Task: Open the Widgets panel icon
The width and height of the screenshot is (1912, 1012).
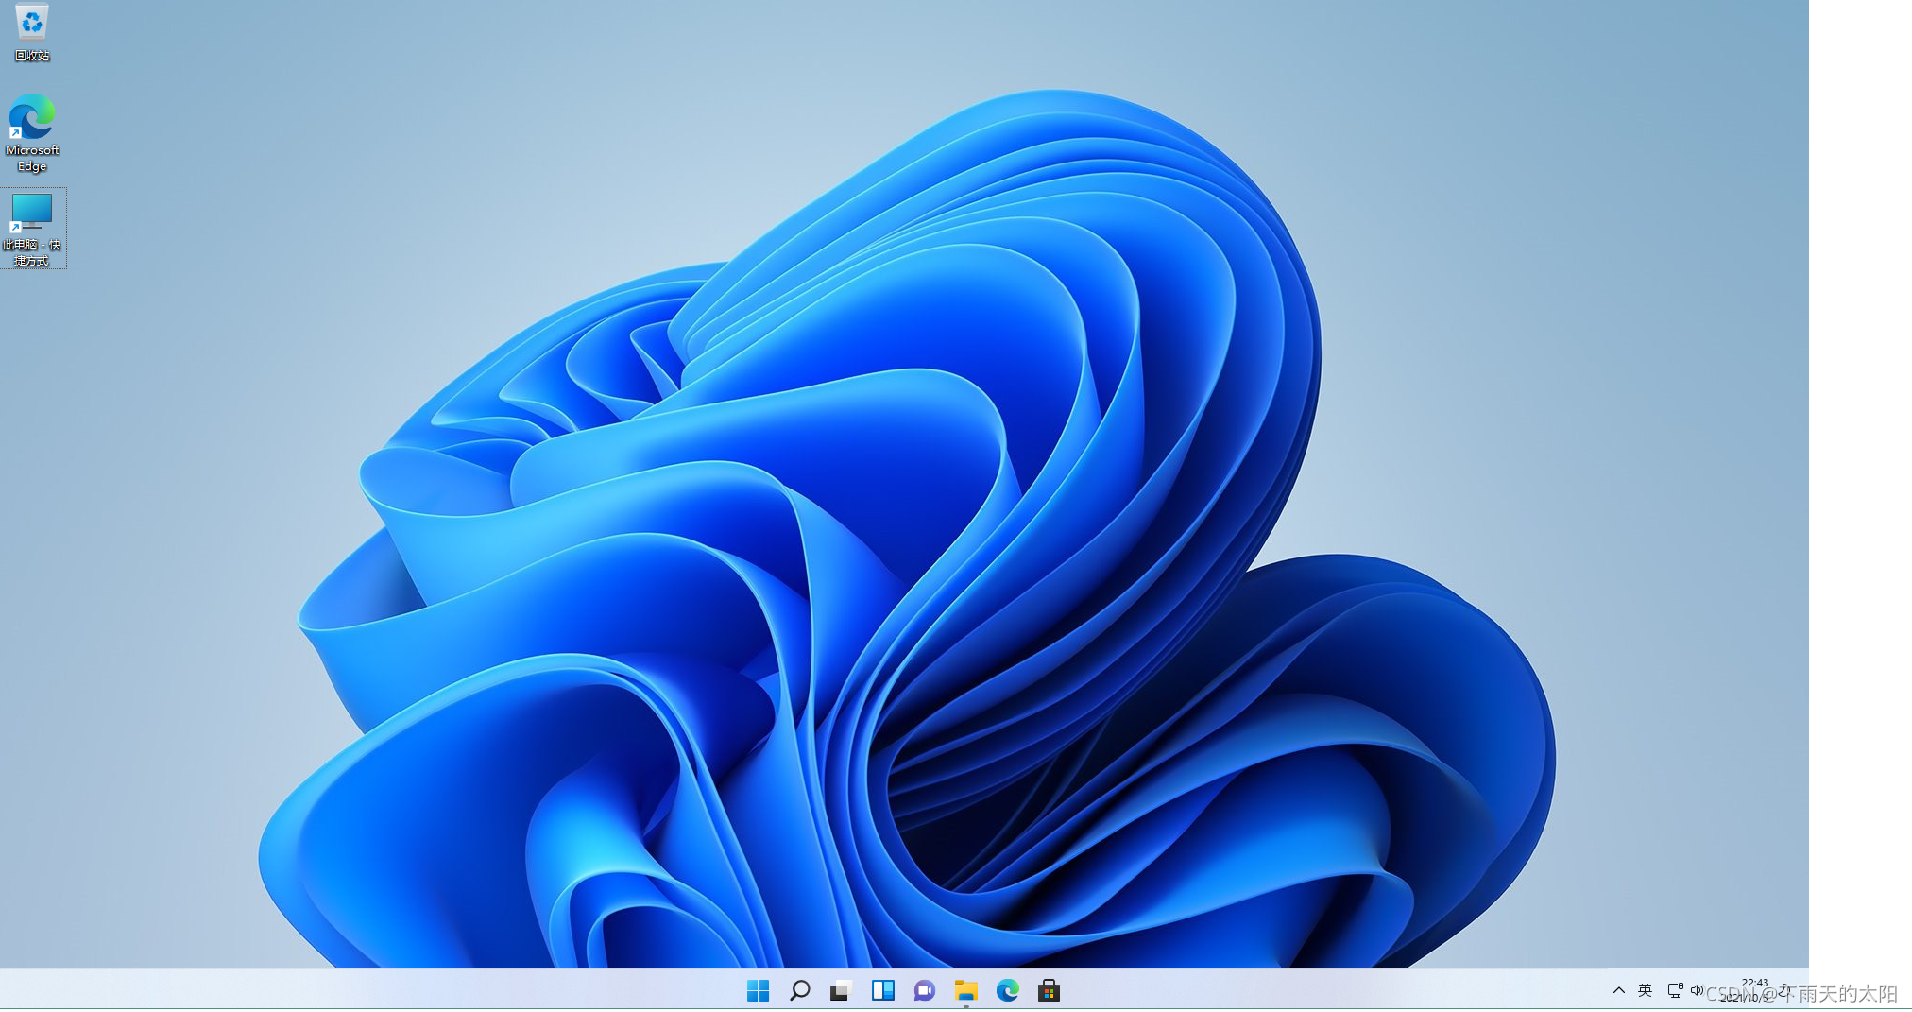Action: [x=883, y=991]
